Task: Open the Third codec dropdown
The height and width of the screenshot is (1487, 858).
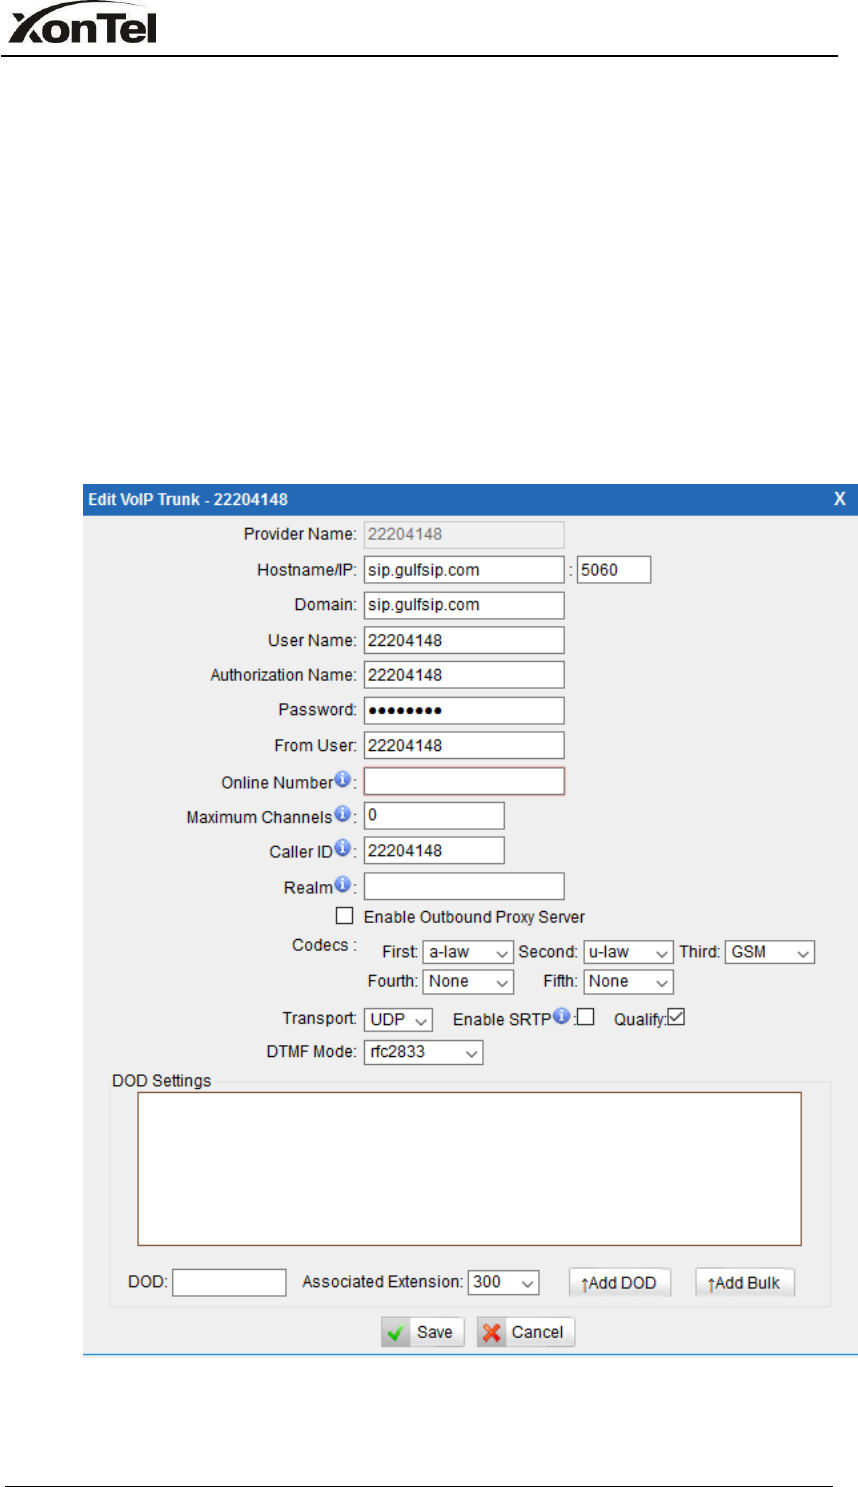Action: (770, 952)
